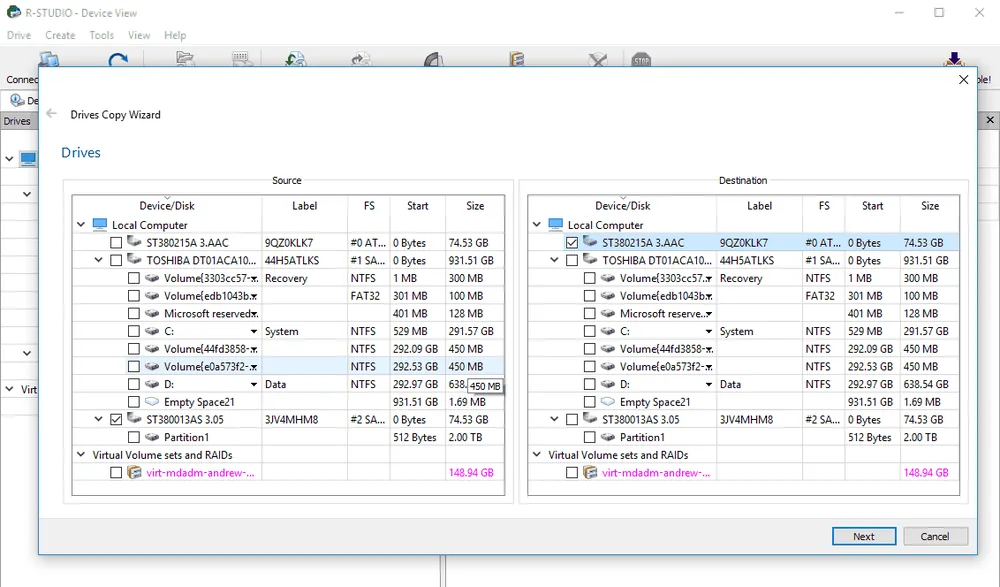The width and height of the screenshot is (1000, 587).
Task: Sort source list by Size column
Action: pyautogui.click(x=474, y=205)
